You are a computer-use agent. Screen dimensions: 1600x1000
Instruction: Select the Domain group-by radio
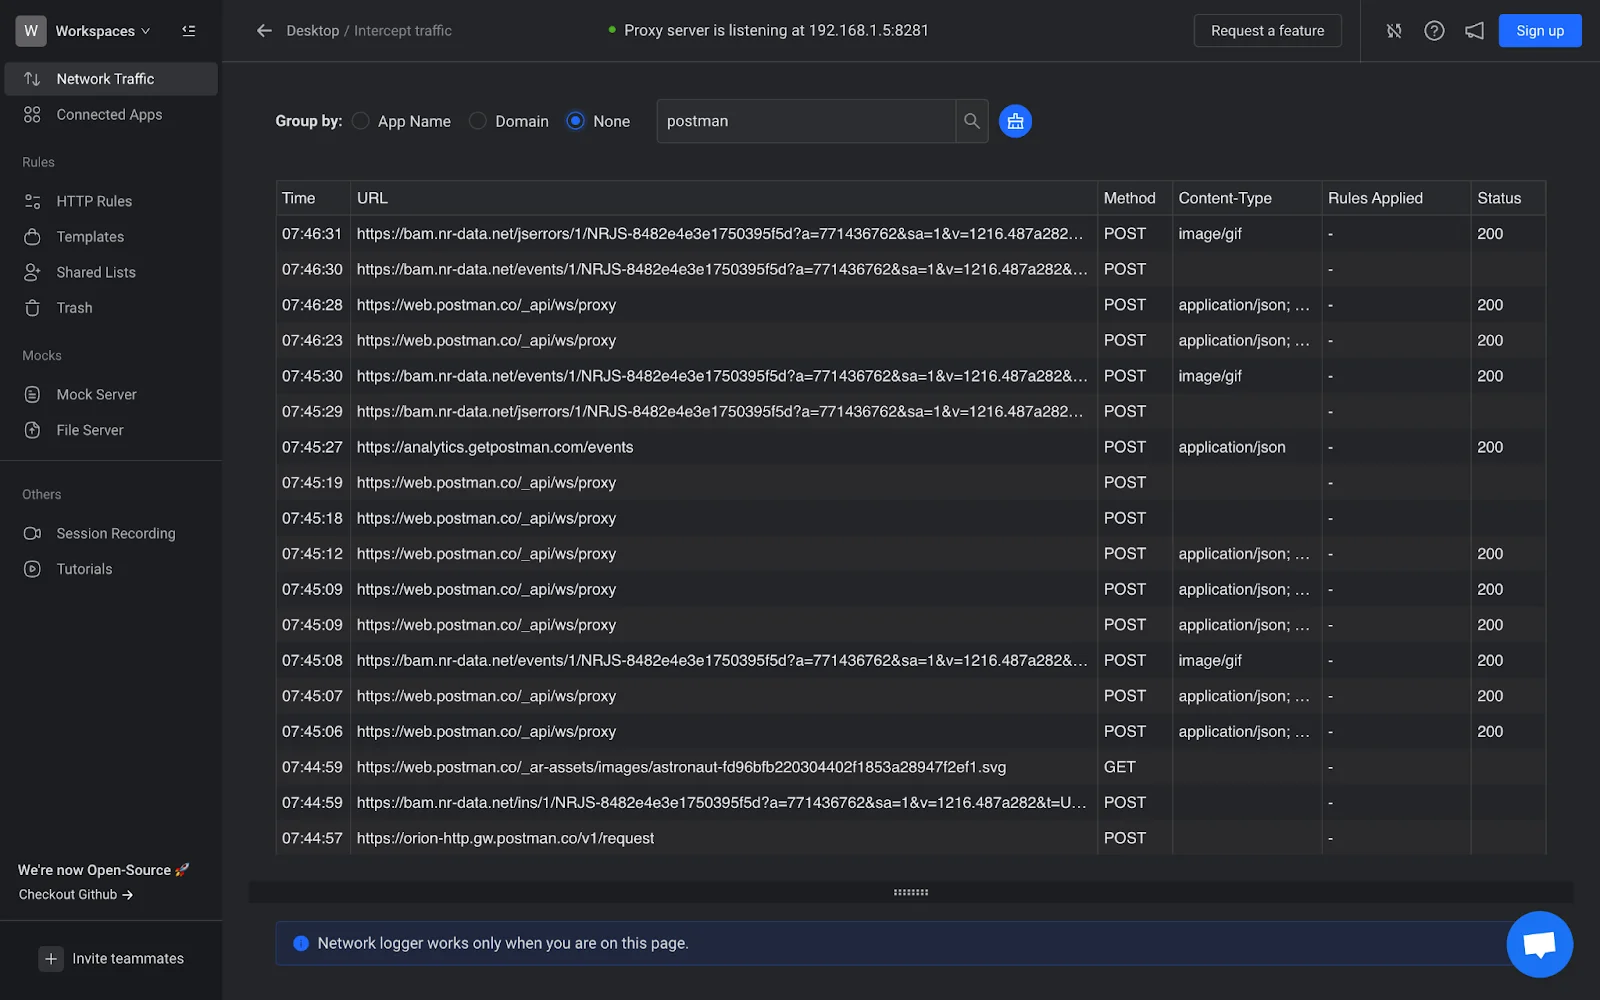(x=478, y=121)
